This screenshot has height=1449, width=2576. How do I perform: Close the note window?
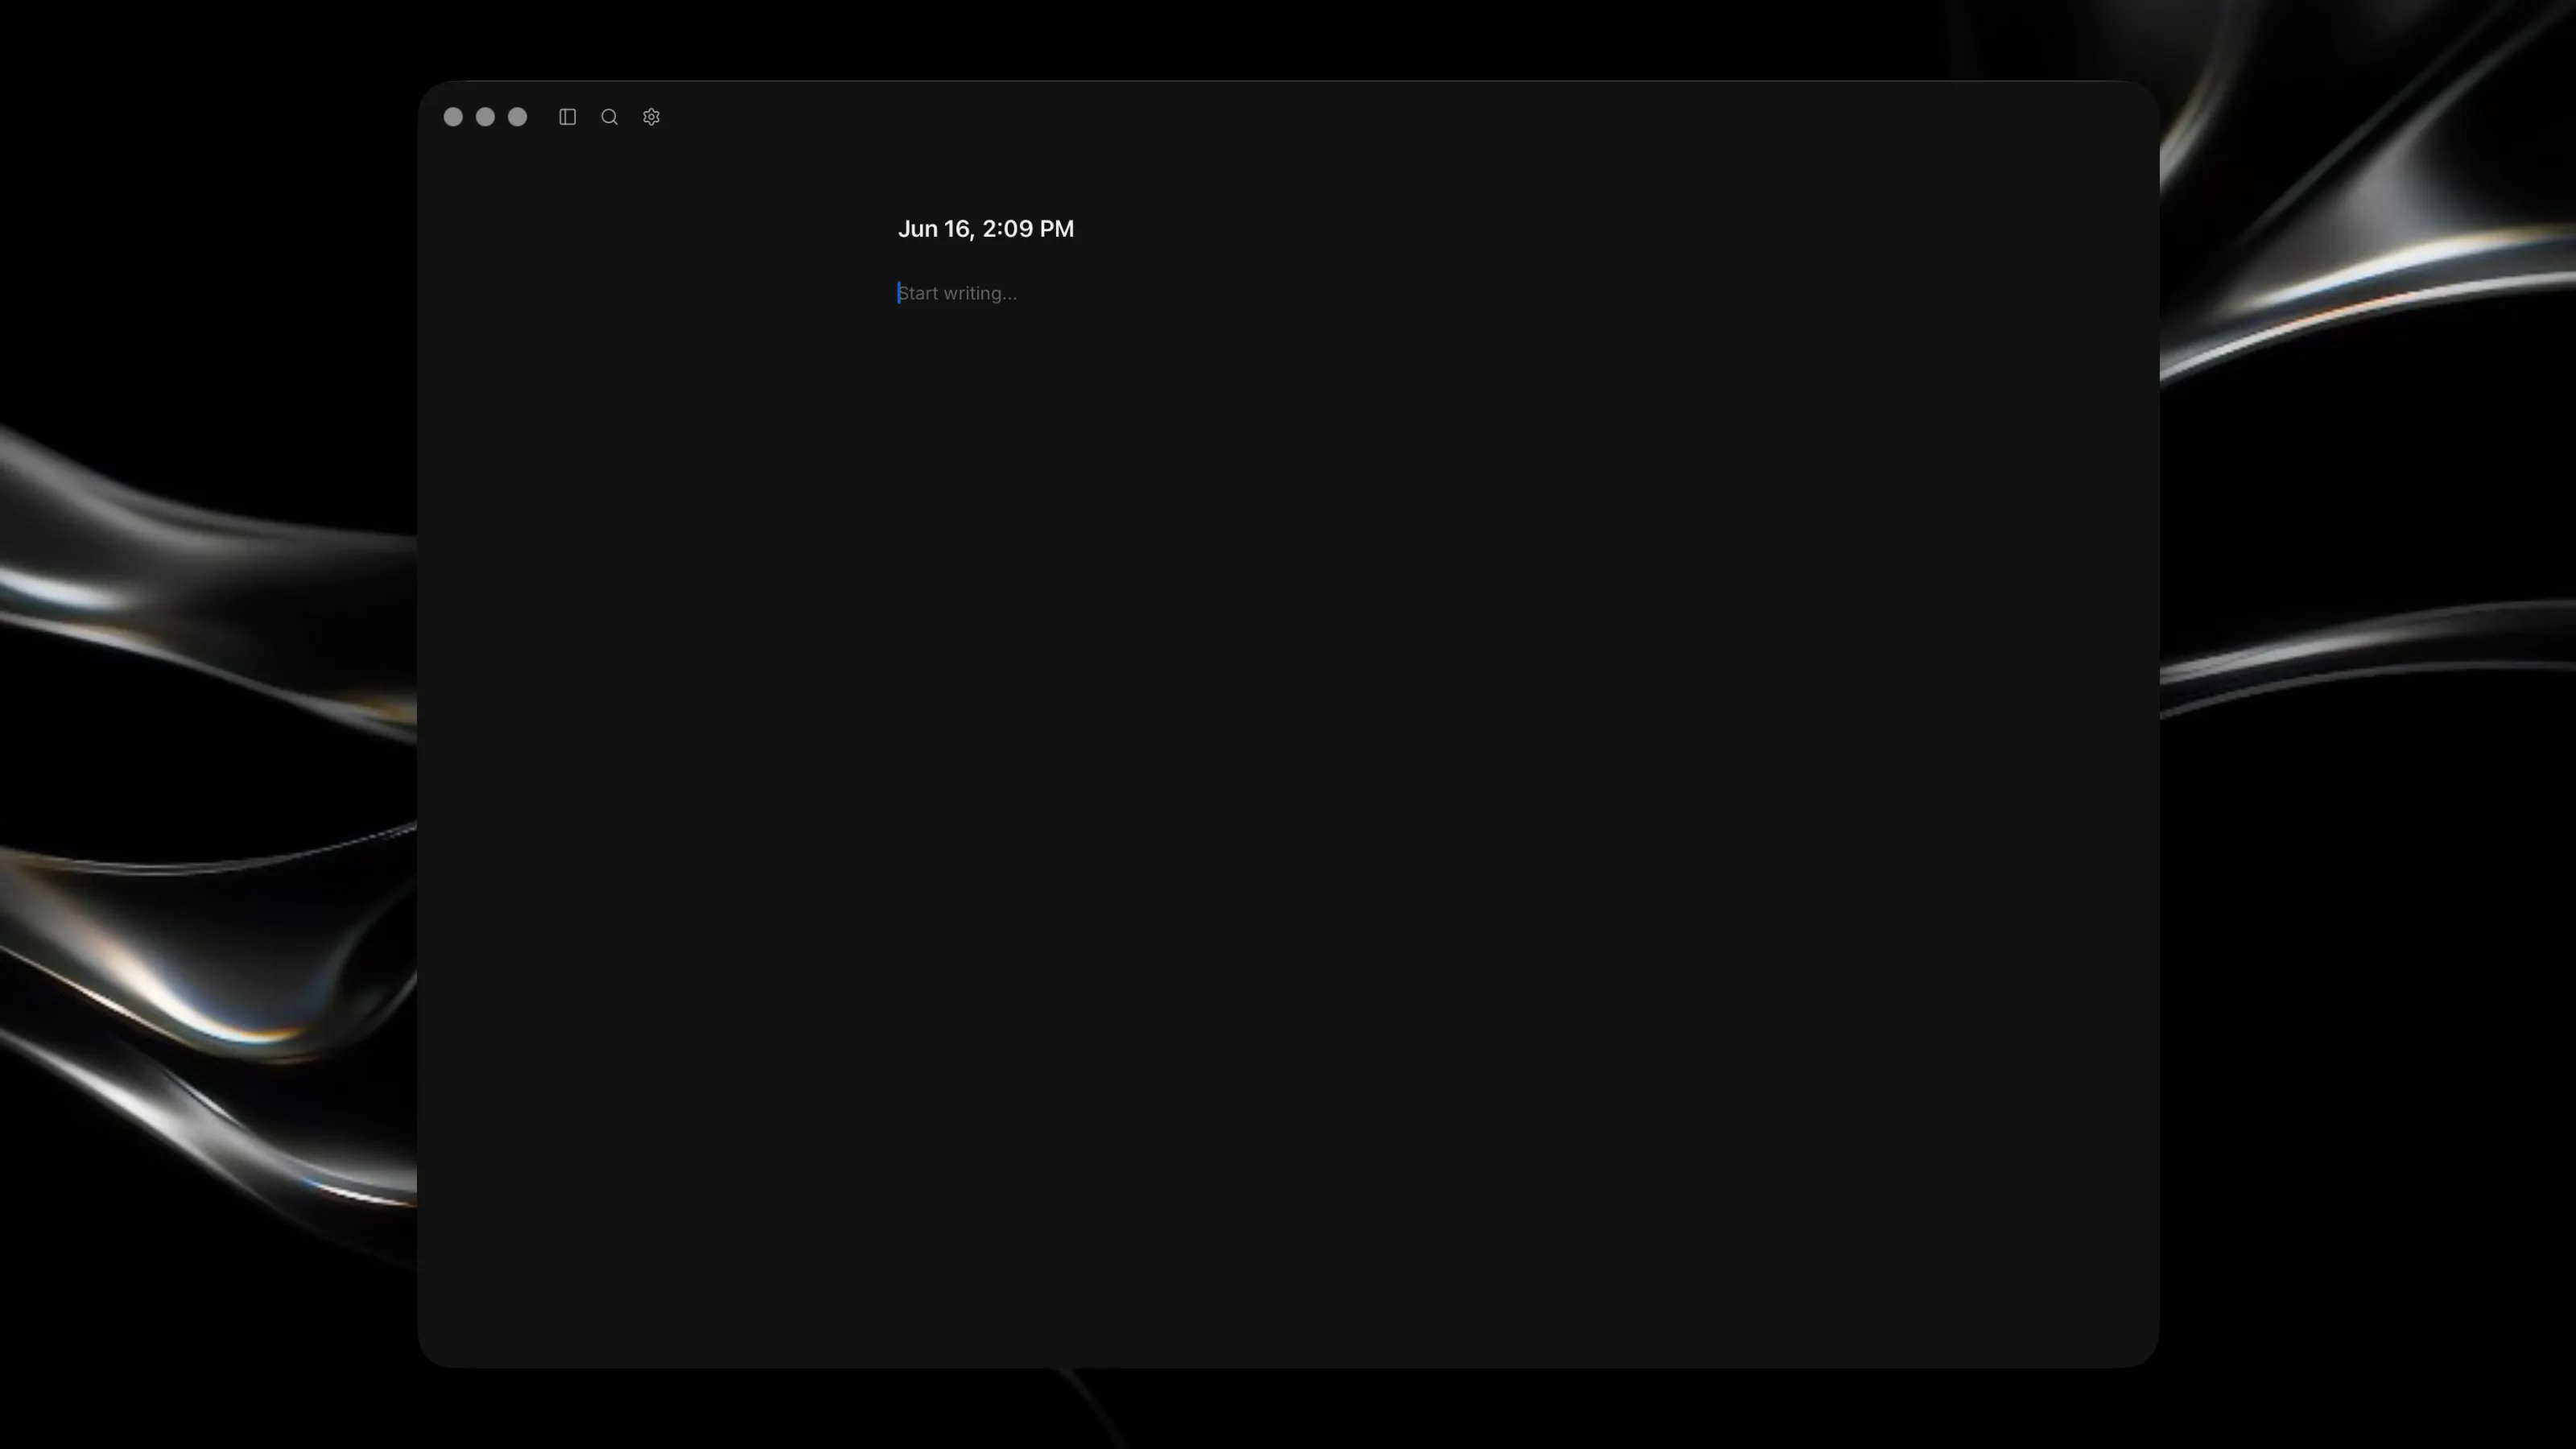coord(453,117)
